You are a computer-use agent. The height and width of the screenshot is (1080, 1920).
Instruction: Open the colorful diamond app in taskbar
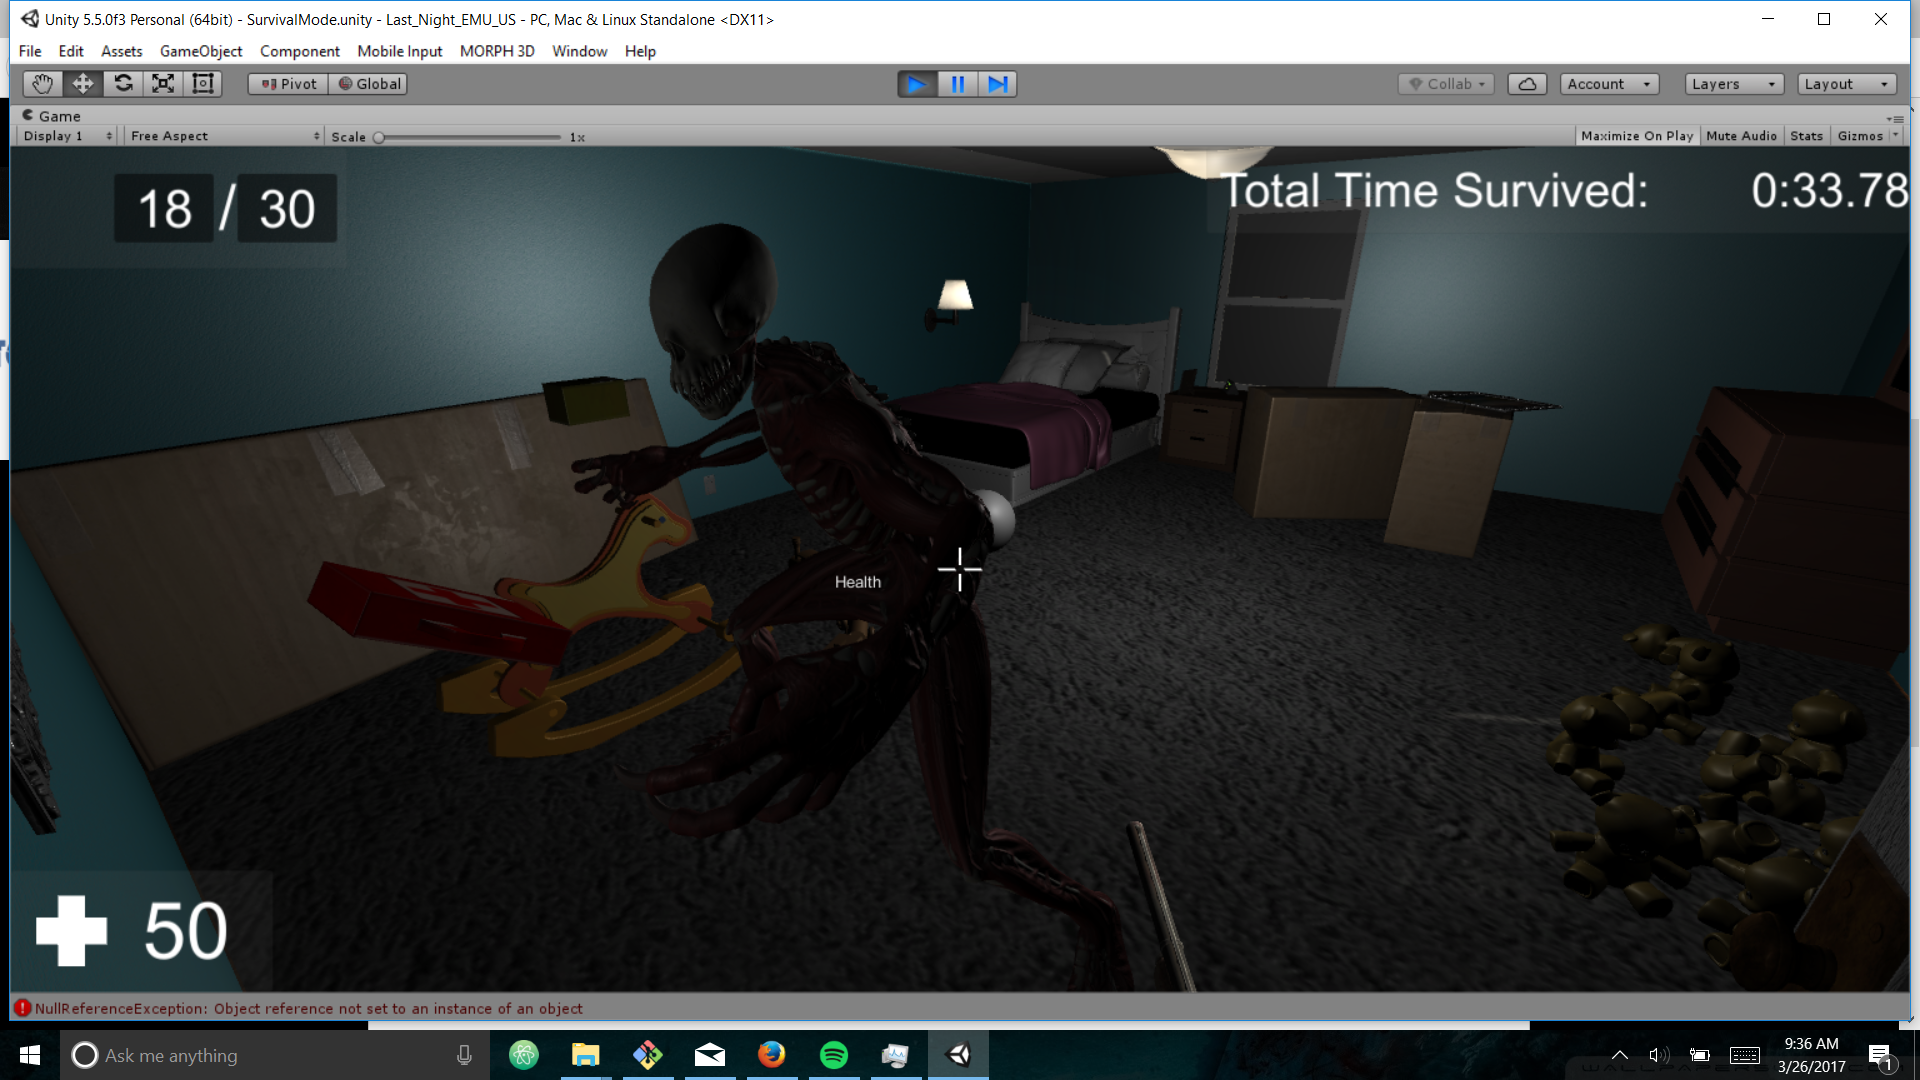pos(648,1055)
